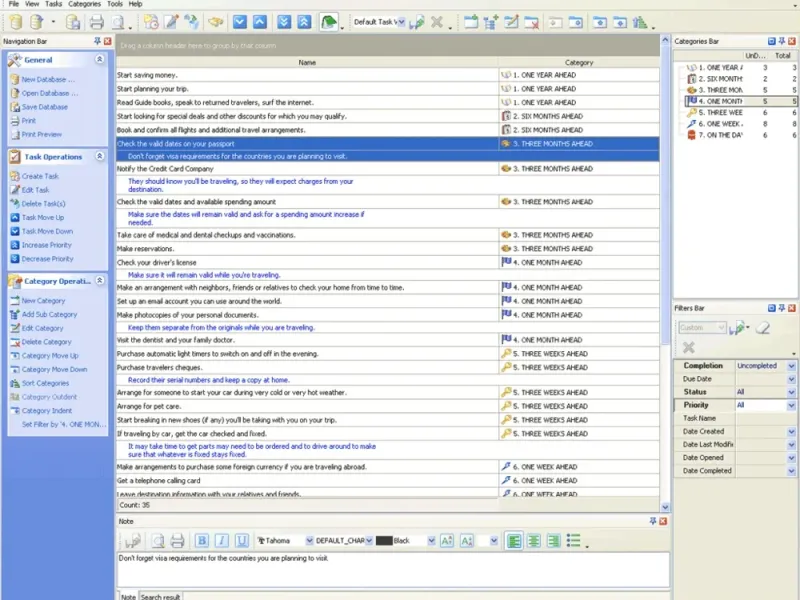Click the Sort Categories link
This screenshot has width=800, height=600.
(x=45, y=383)
